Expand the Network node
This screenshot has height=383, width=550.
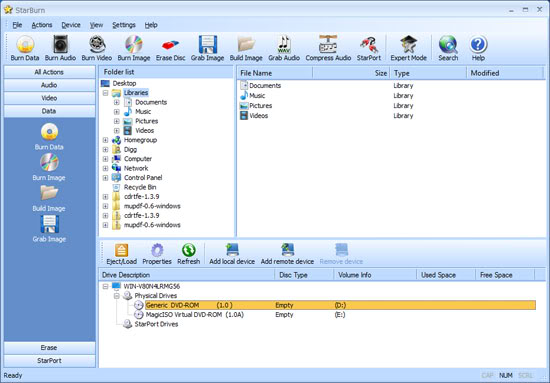105,169
